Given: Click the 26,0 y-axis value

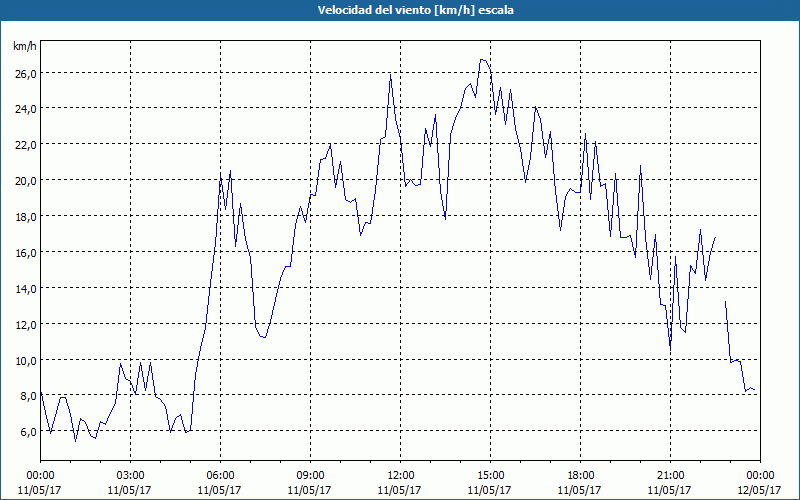Looking at the screenshot, I should coord(25,73).
